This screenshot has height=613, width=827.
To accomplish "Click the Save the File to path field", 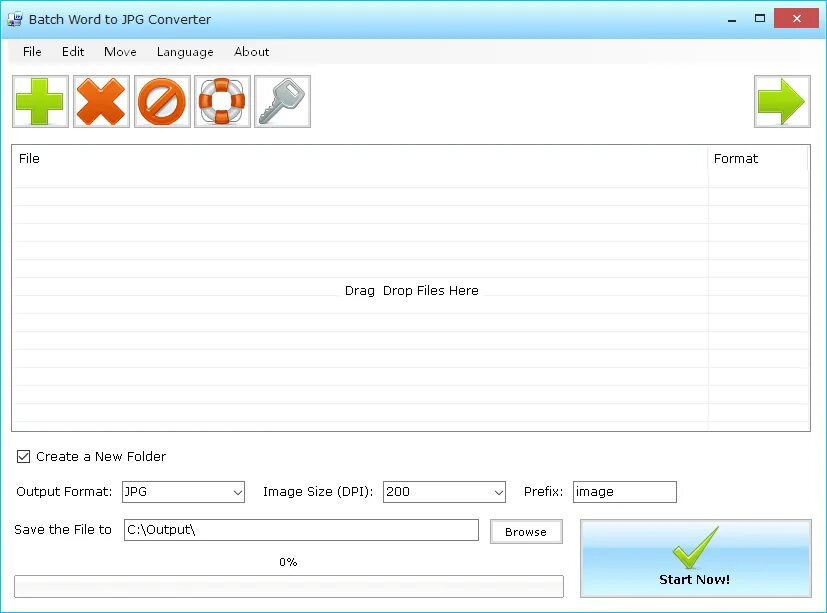I will [301, 530].
